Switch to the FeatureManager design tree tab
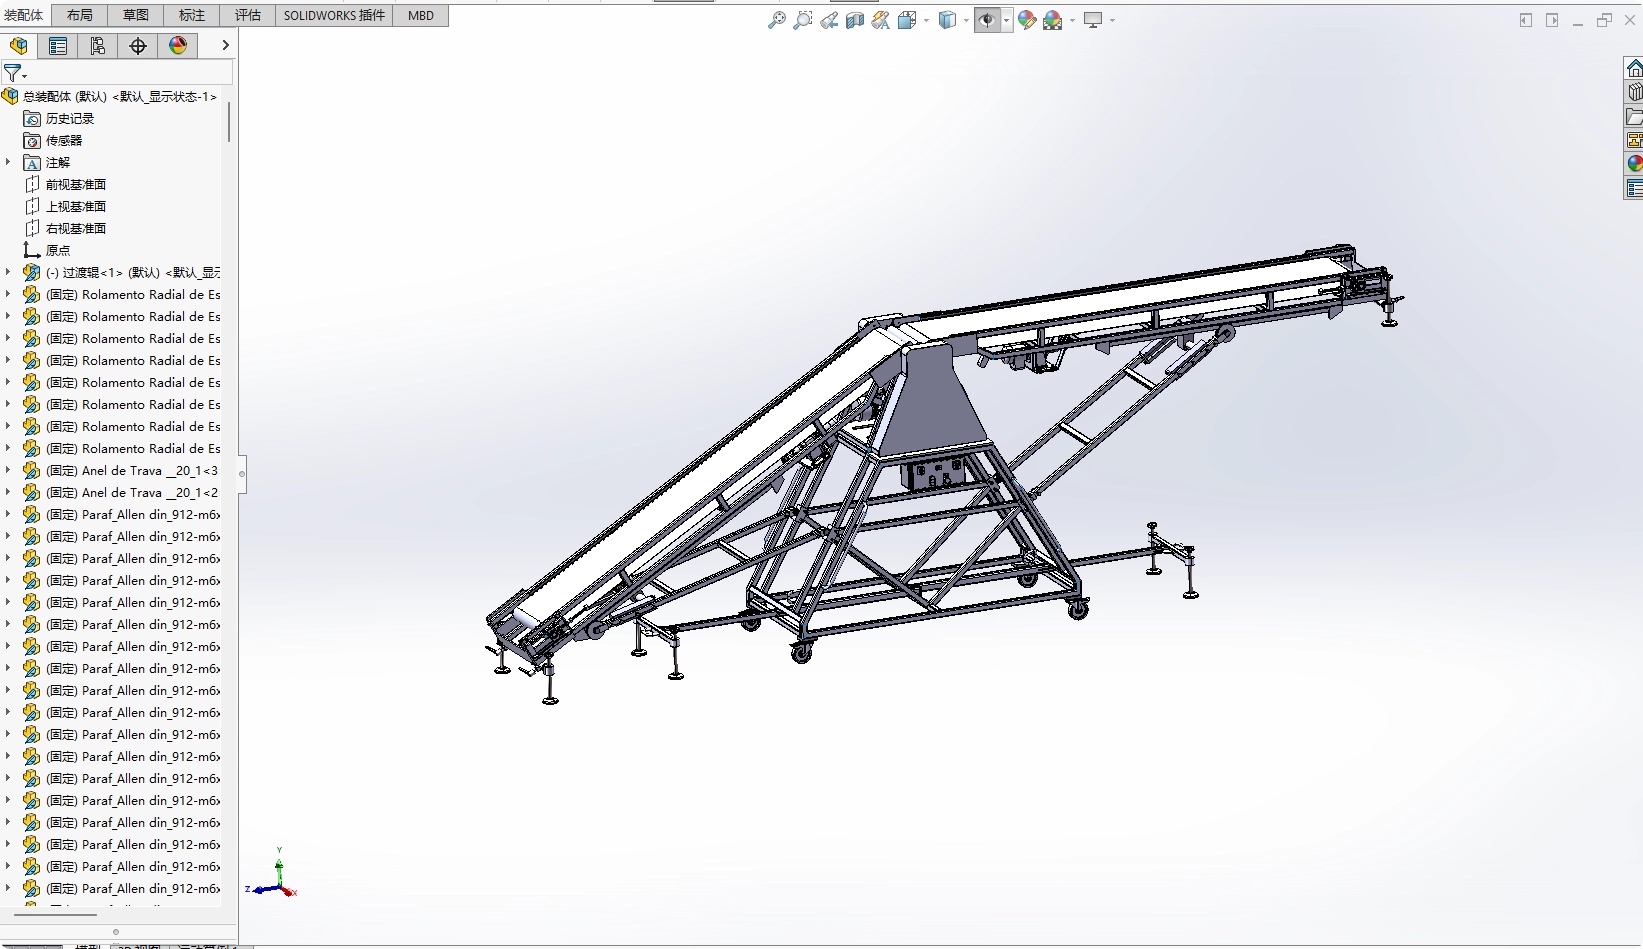 click(19, 46)
